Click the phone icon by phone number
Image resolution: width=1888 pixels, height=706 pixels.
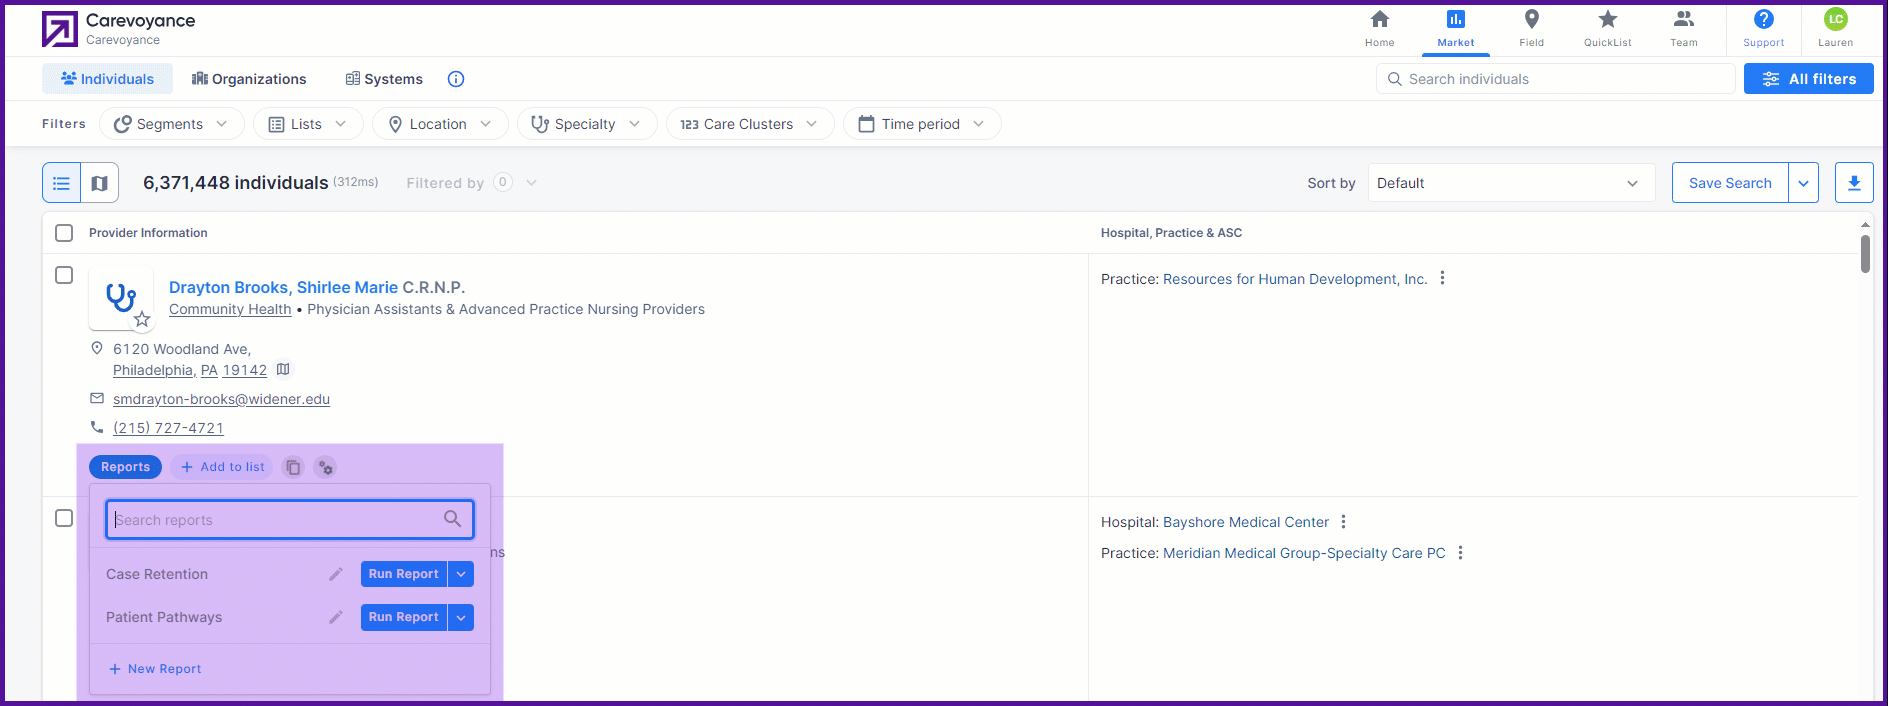[97, 427]
